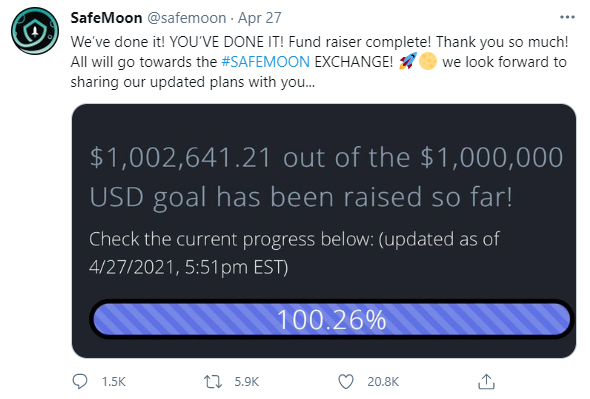The image size is (590, 399).
Task: Like the tweet with the heart icon
Action: point(346,382)
